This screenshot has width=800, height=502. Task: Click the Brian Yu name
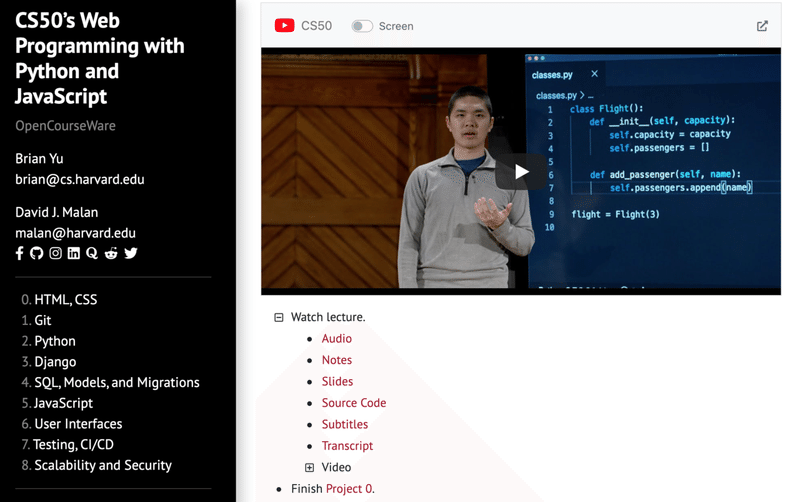point(39,159)
